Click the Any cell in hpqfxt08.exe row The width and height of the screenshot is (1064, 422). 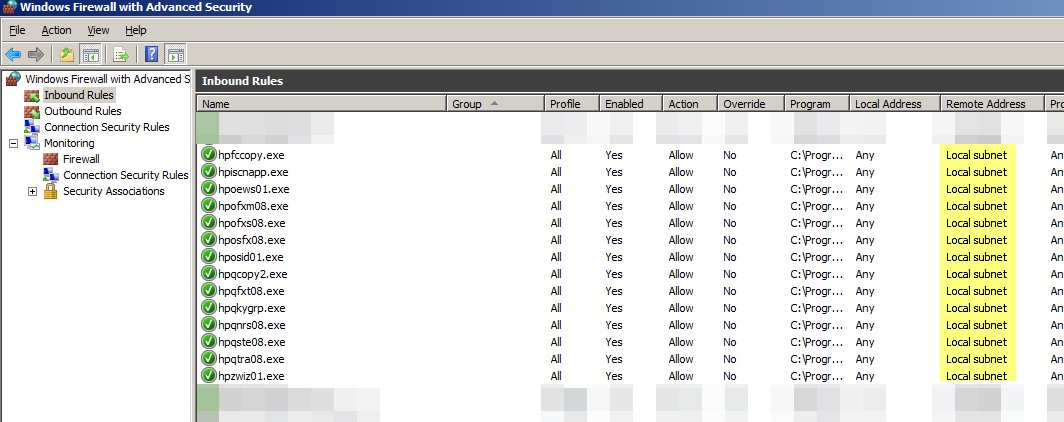pyautogui.click(x=864, y=290)
